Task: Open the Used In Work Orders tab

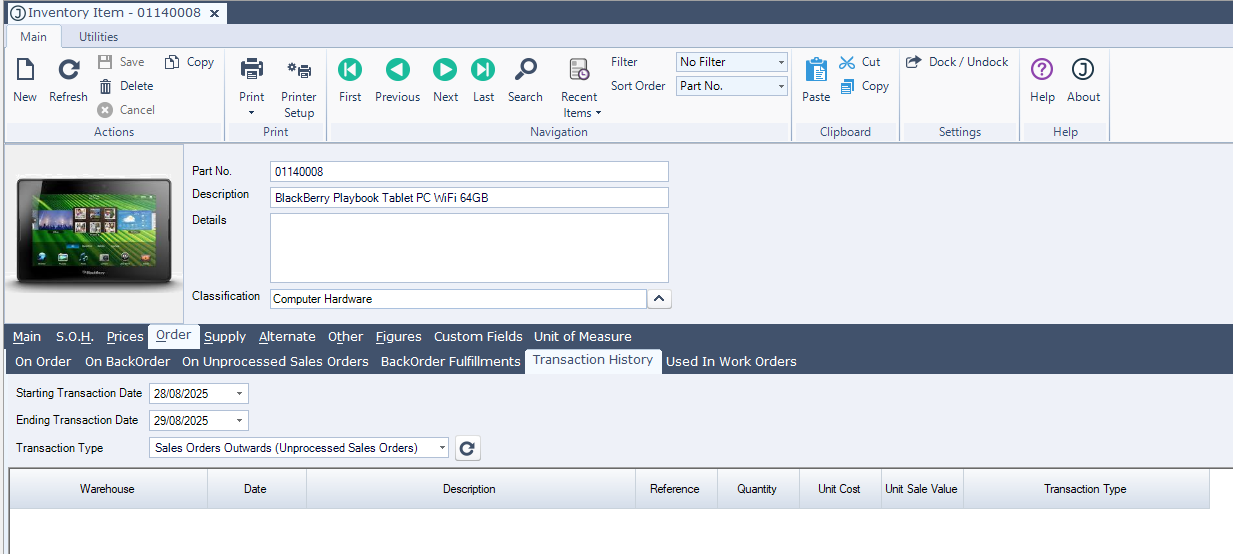Action: pos(731,361)
